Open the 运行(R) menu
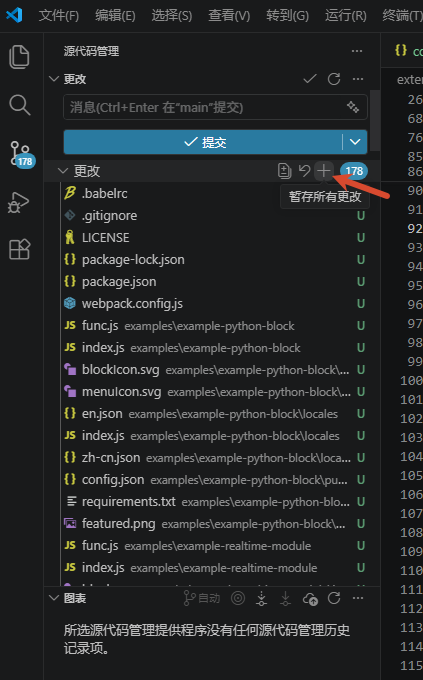 coord(346,16)
